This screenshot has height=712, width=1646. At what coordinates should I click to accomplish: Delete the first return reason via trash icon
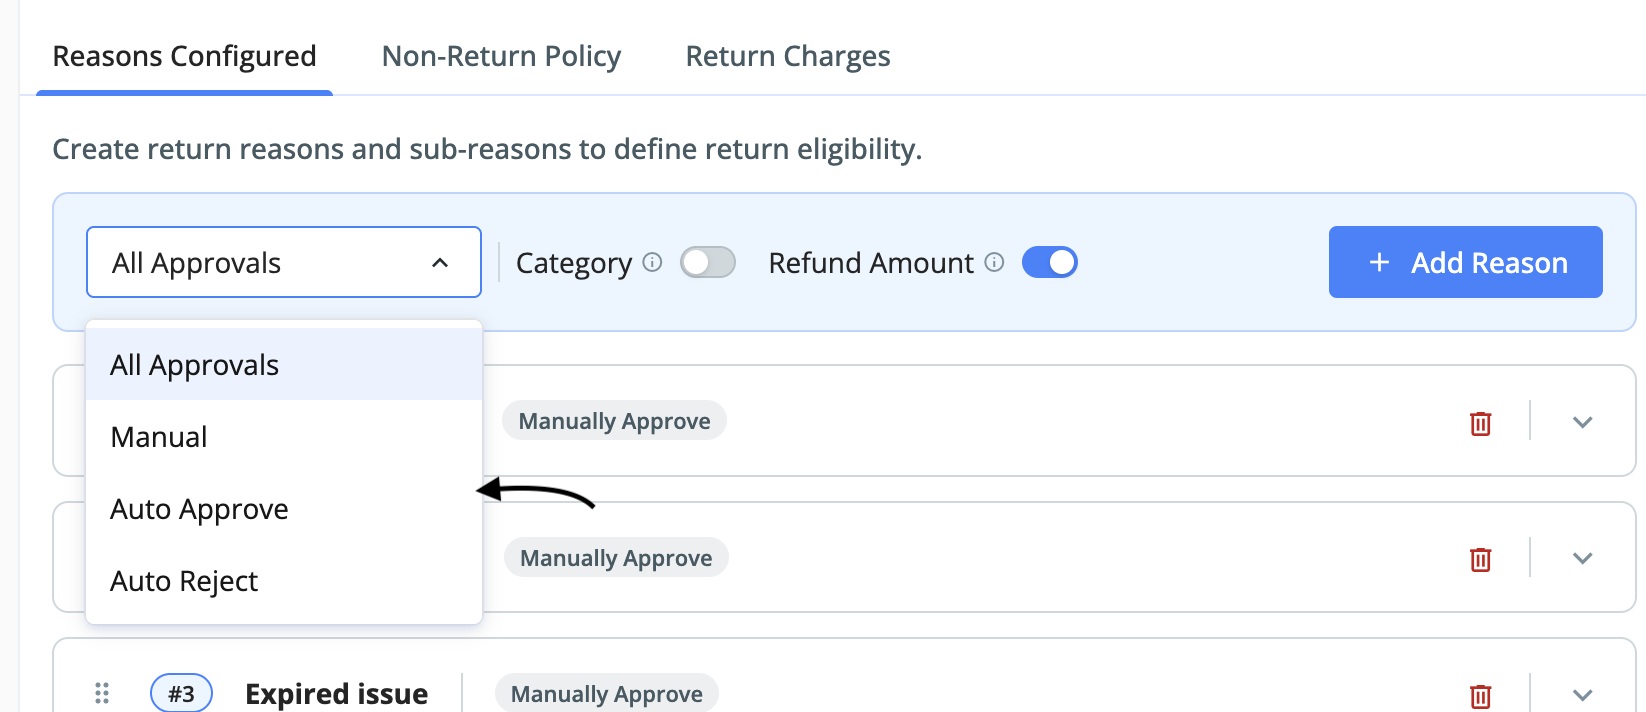1480,423
